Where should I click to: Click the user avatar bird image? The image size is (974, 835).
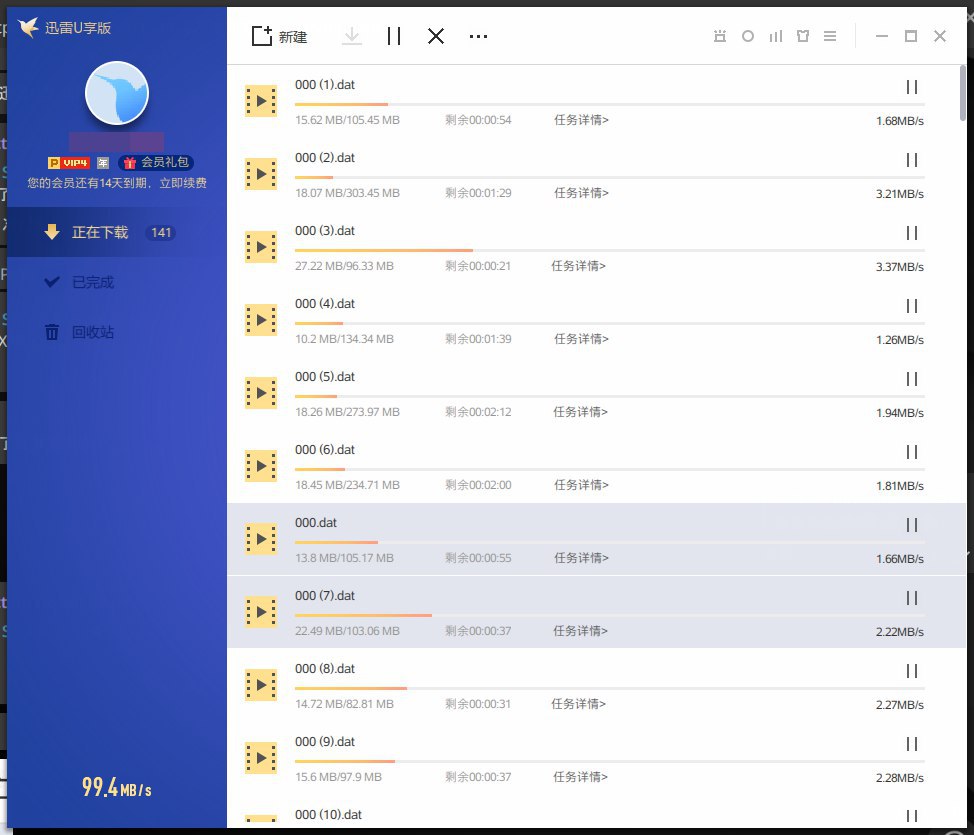click(x=117, y=92)
